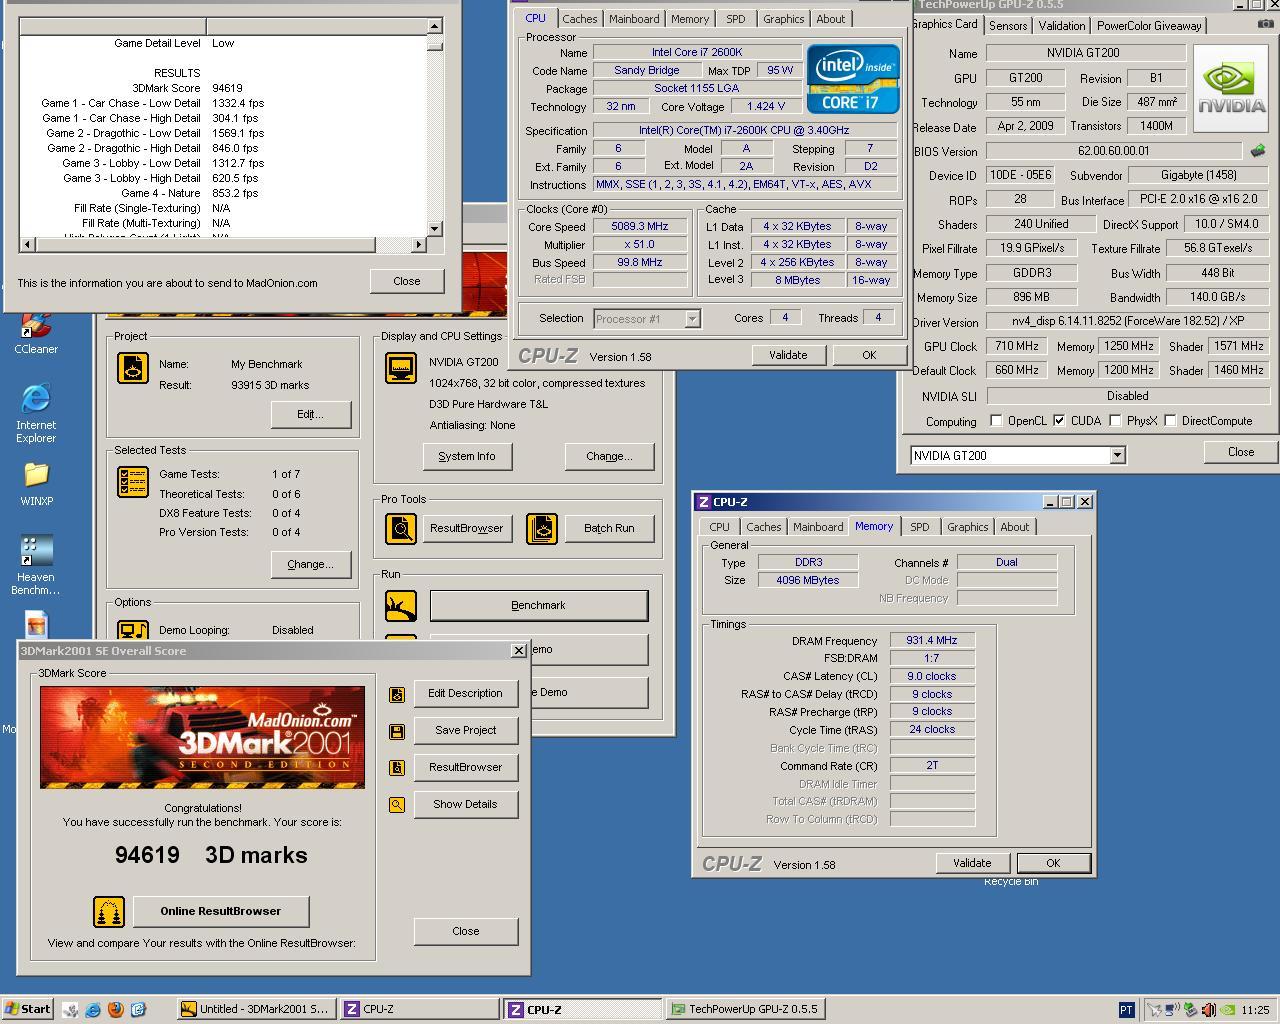Click the Display and CPU Settings monitor icon
1280x1024 pixels.
pos(401,368)
